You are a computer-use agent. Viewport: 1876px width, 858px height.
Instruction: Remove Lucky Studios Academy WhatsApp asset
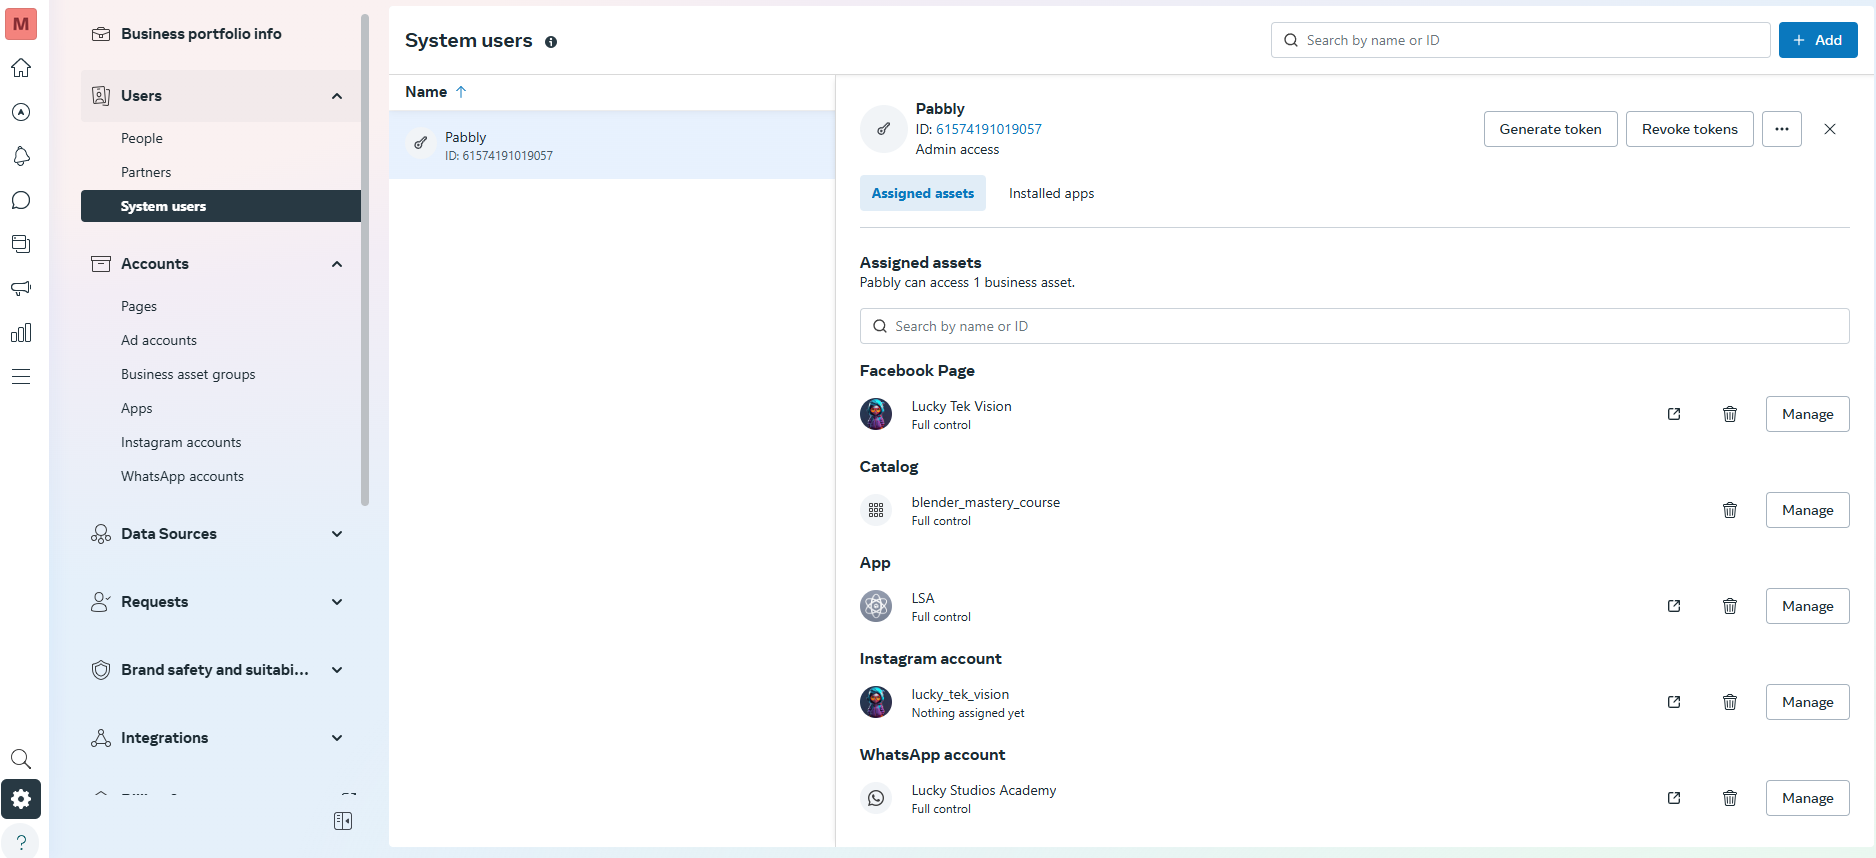1730,798
